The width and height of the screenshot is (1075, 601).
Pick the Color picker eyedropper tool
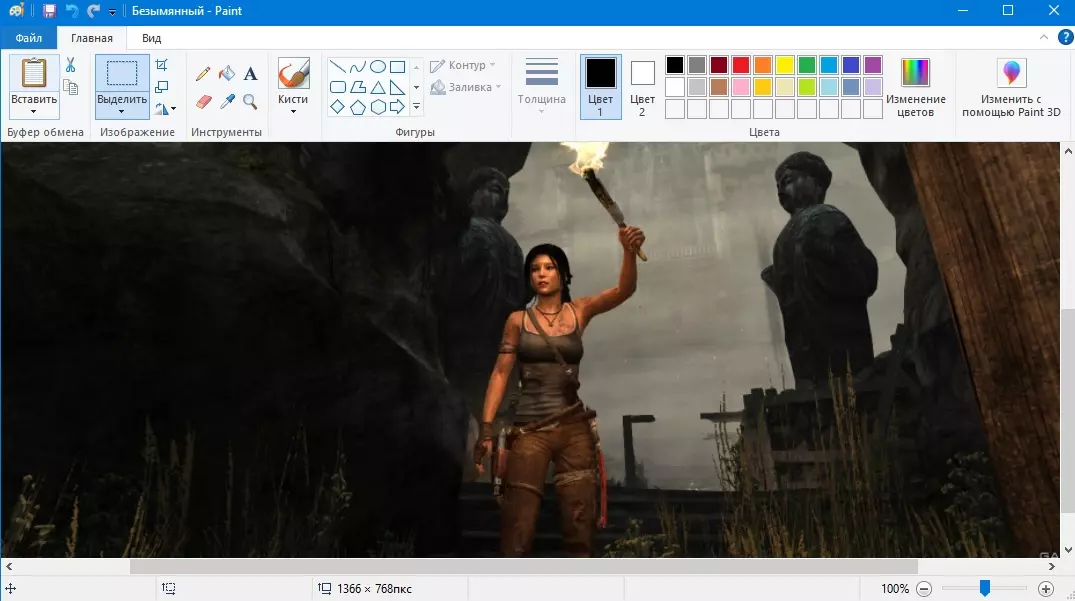(x=227, y=101)
